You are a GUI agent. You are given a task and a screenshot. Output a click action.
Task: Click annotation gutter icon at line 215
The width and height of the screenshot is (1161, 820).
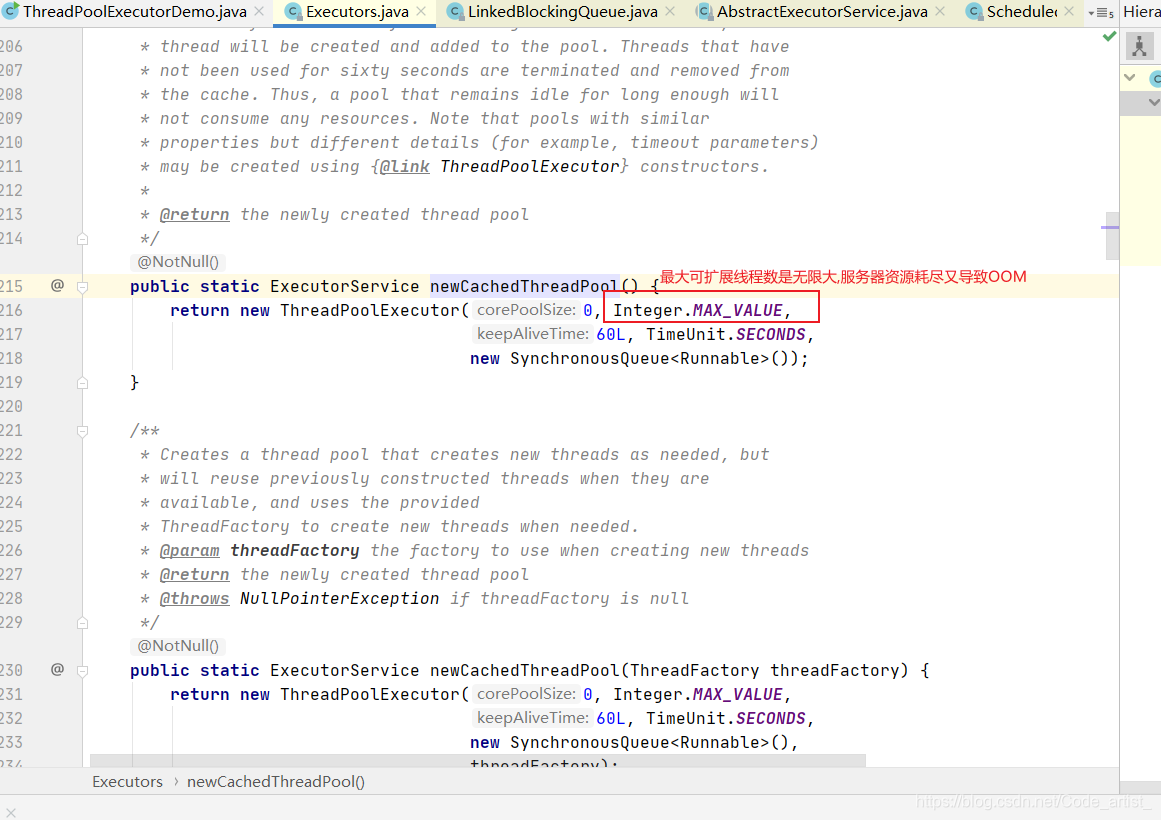(57, 285)
